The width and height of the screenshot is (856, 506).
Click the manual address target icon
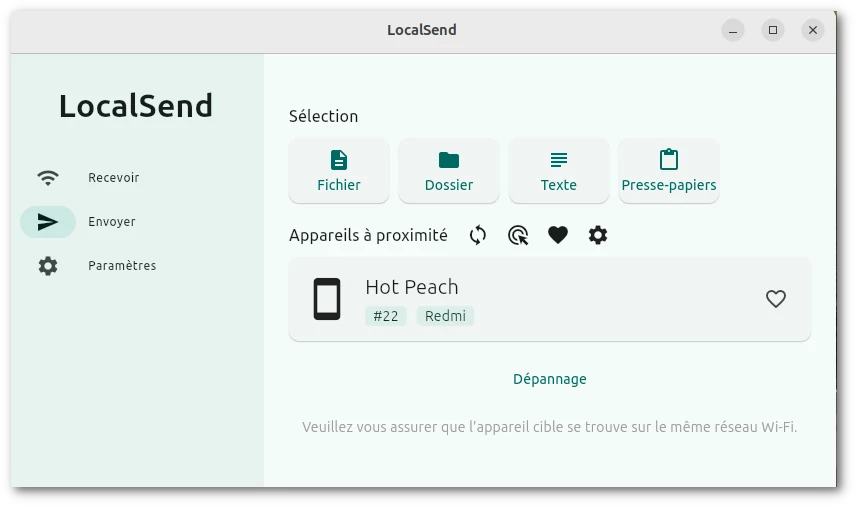pyautogui.click(x=518, y=235)
